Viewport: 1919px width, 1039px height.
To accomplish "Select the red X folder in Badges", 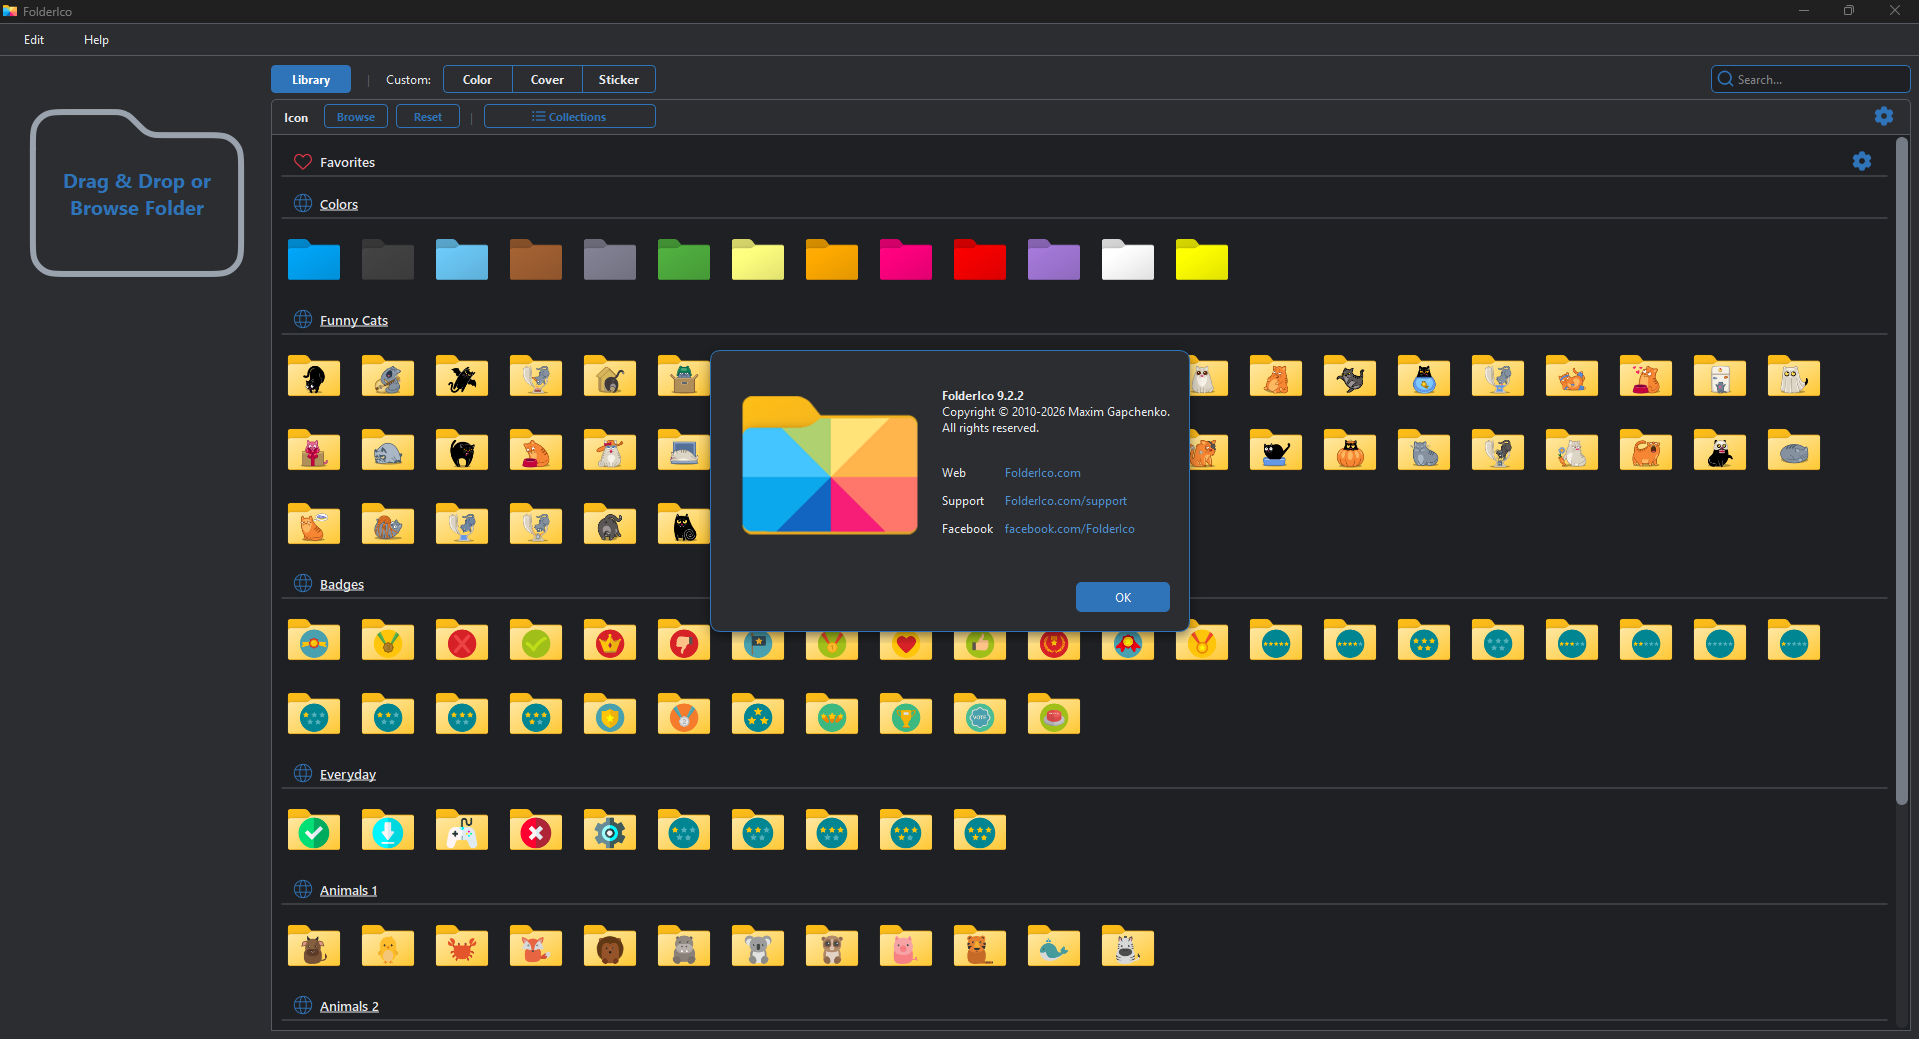I will [x=462, y=640].
